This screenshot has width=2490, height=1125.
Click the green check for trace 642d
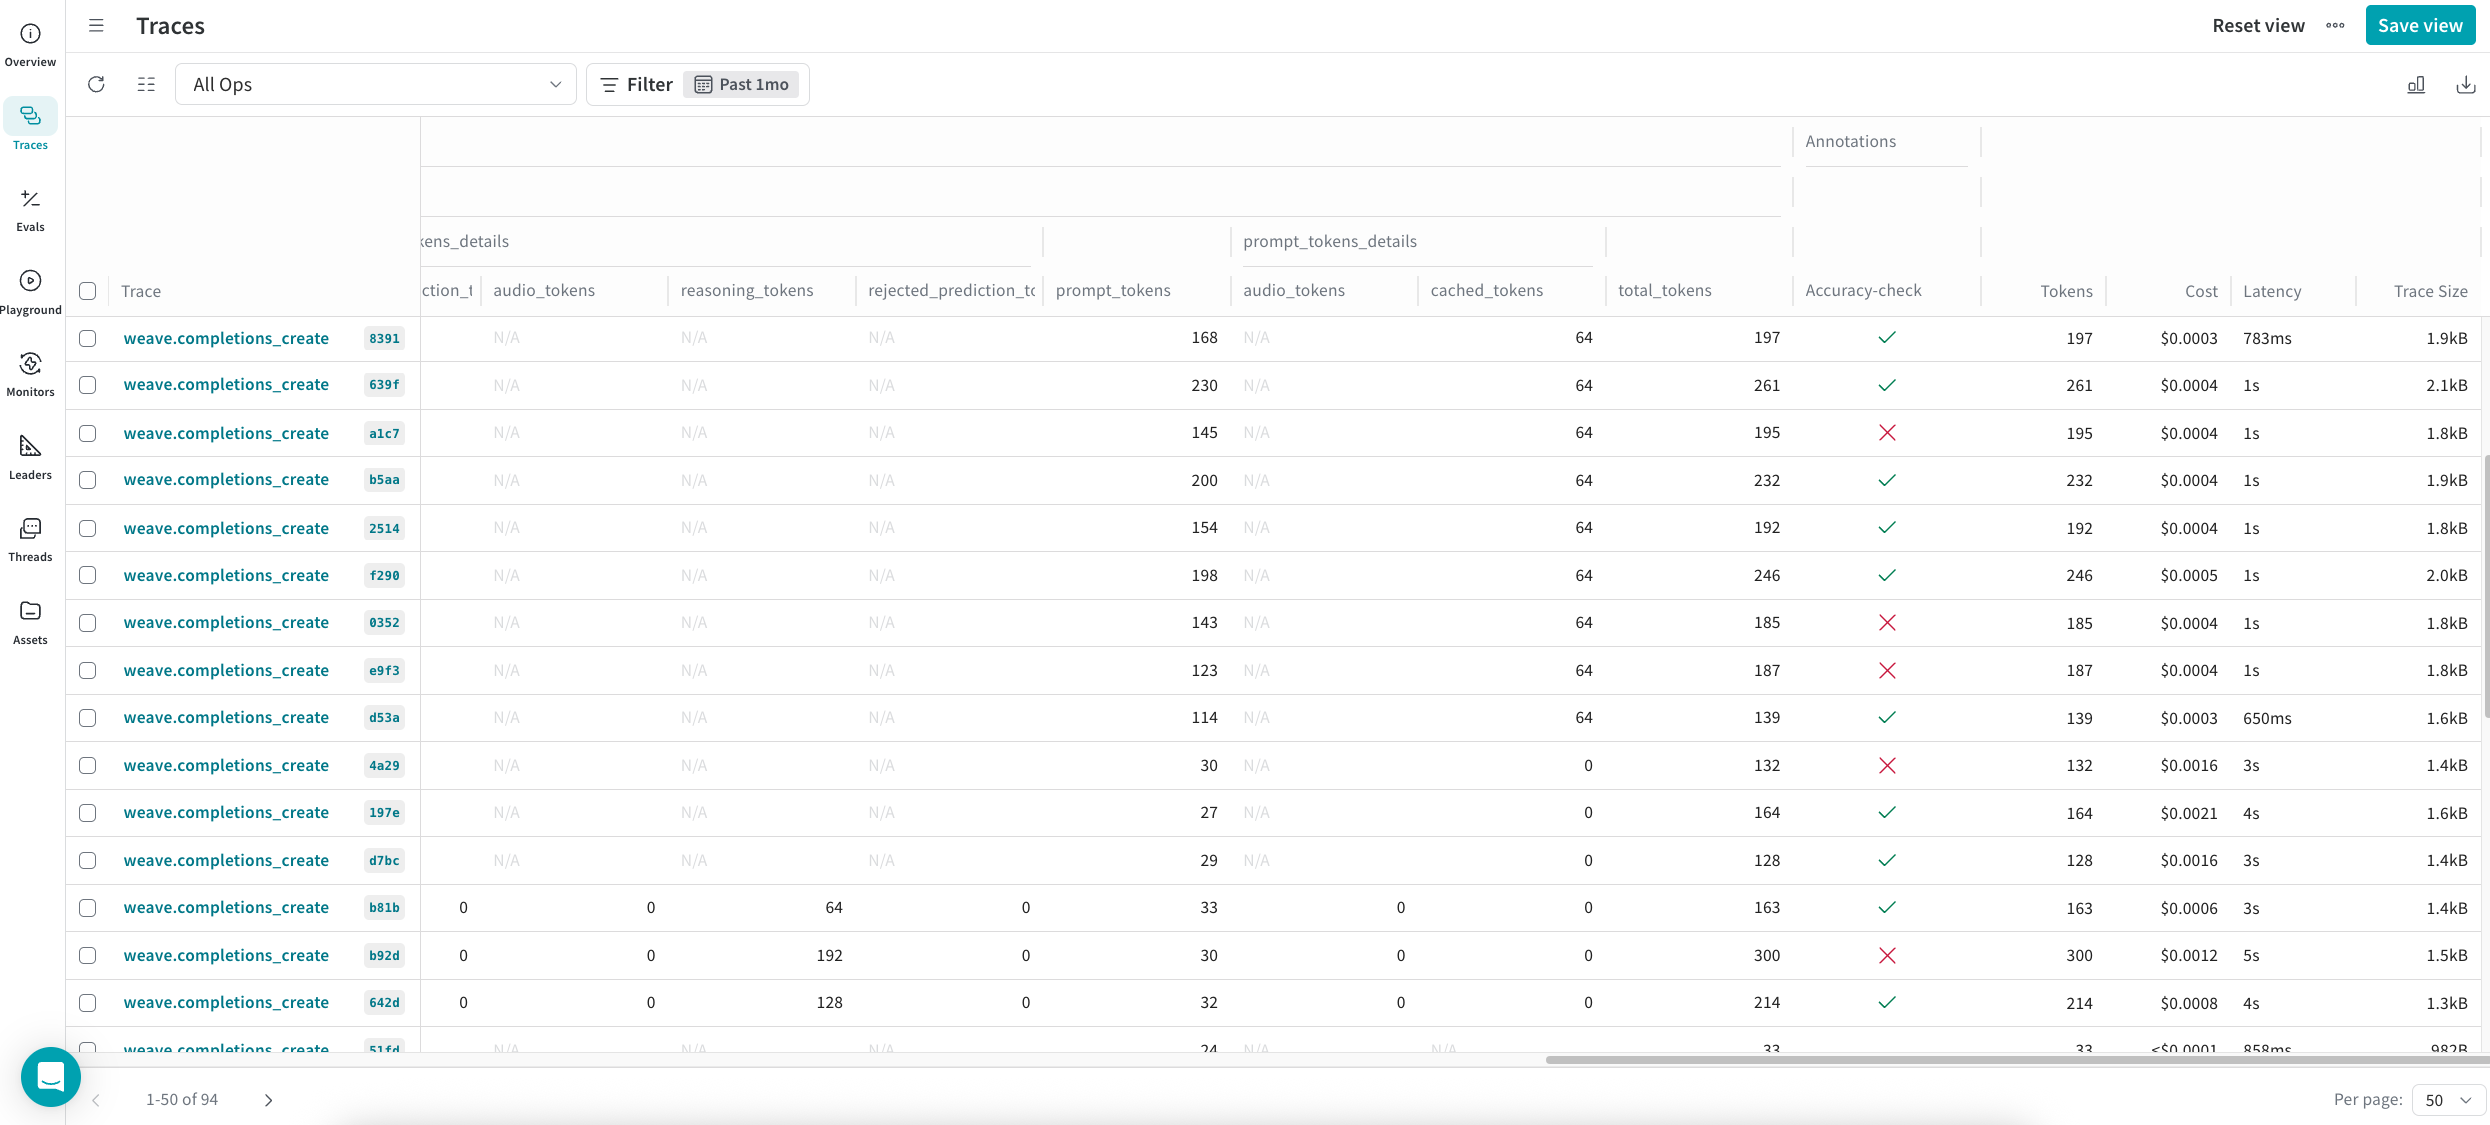point(1887,1003)
